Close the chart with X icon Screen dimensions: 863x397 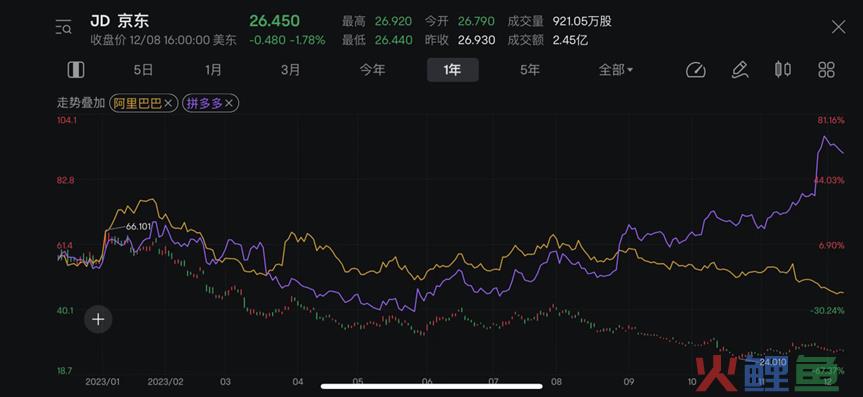tap(838, 26)
